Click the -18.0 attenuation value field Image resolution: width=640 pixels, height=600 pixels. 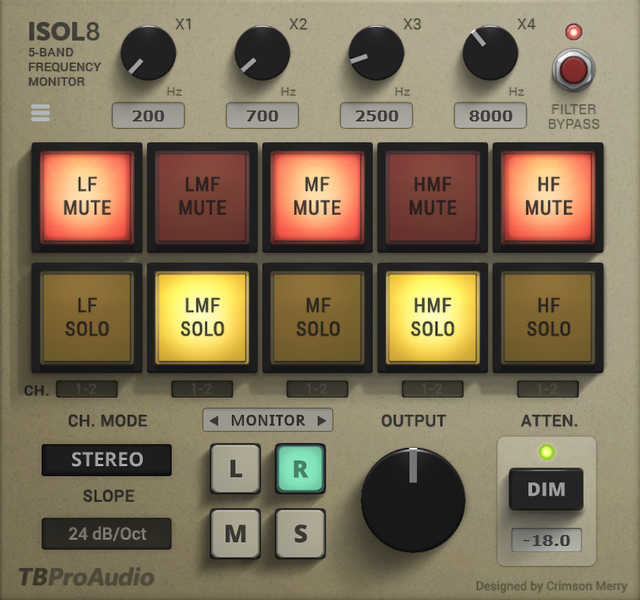(x=546, y=540)
